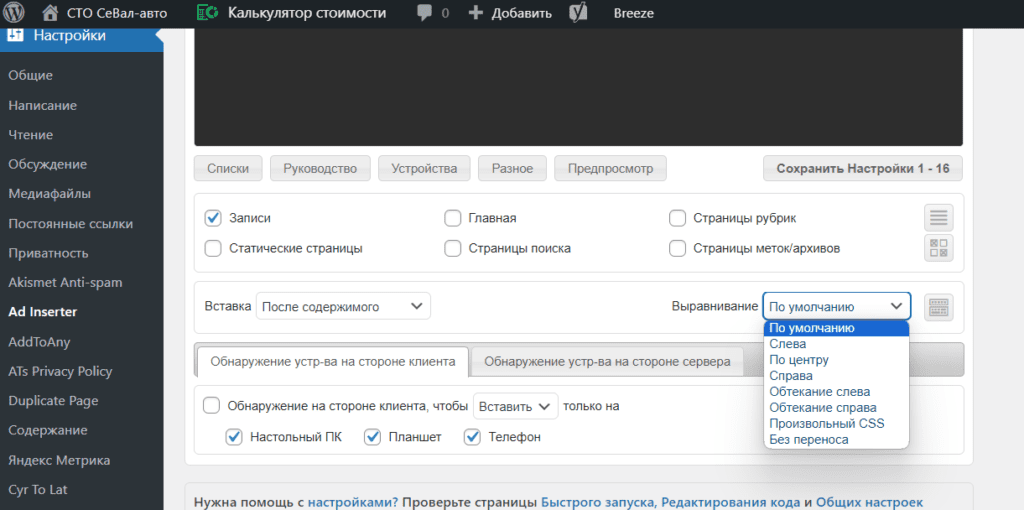Click the Предпросмотр button
This screenshot has height=510, width=1024.
point(611,168)
